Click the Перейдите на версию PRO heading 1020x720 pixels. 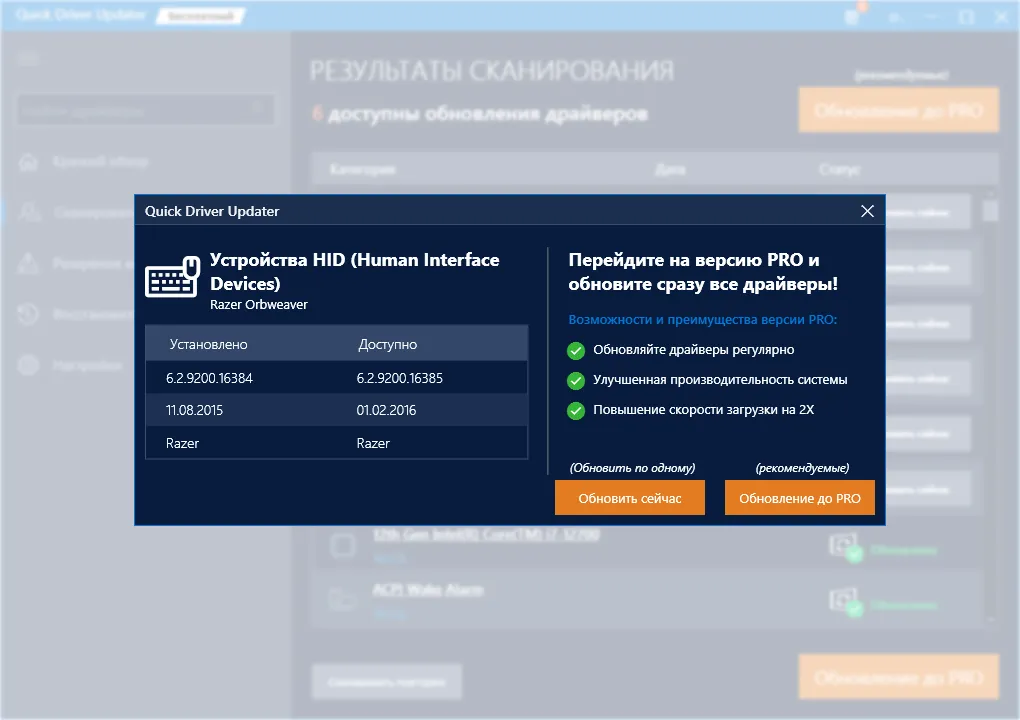pyautogui.click(x=703, y=271)
